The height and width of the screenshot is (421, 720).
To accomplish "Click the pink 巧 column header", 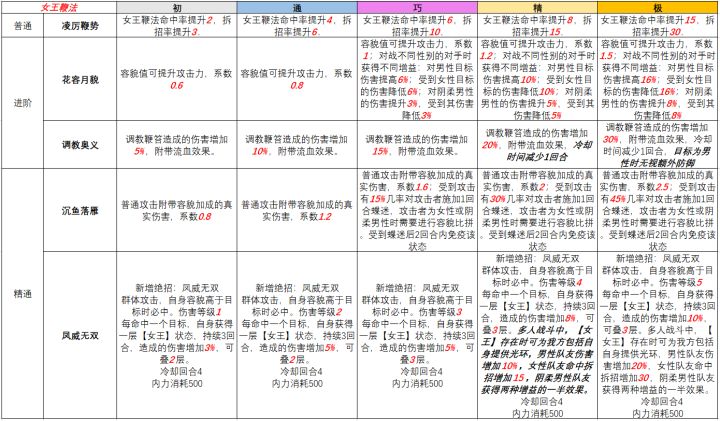I will click(417, 7).
